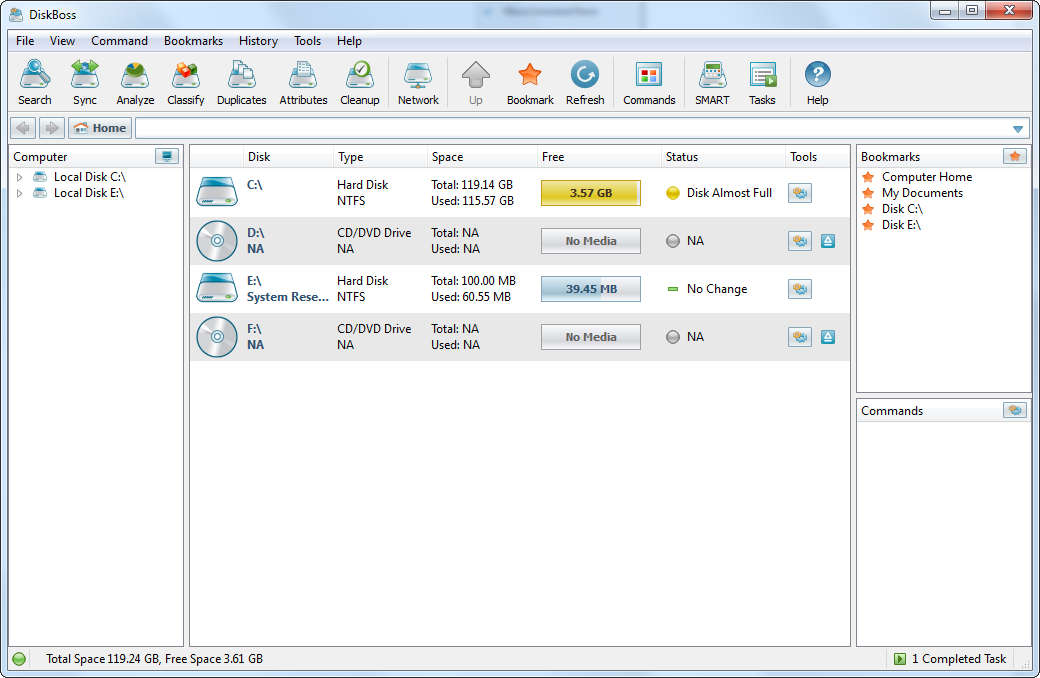Open the View menu
1040x678 pixels.
point(62,40)
